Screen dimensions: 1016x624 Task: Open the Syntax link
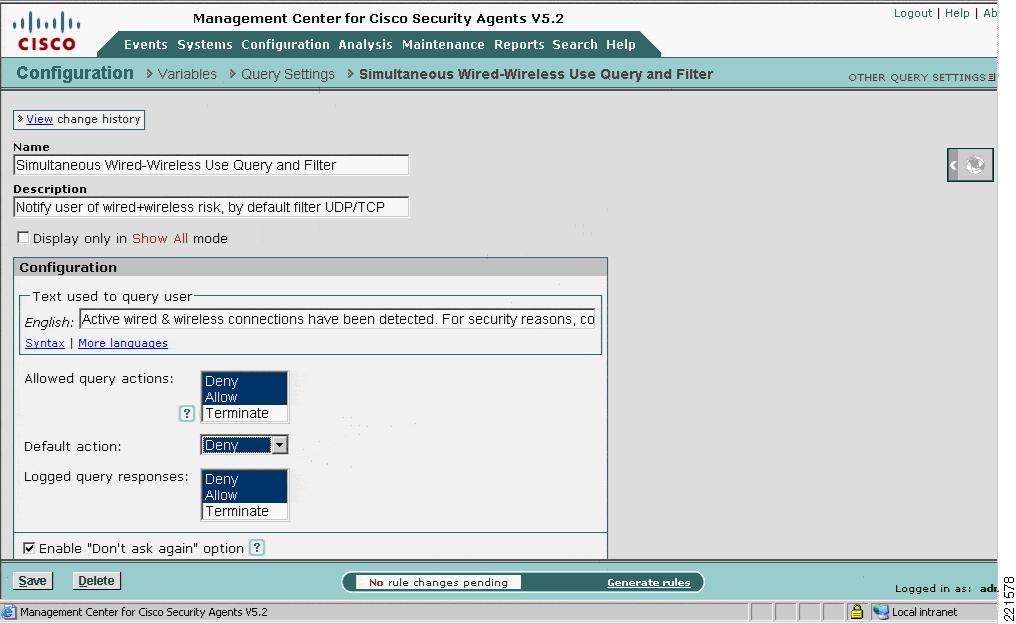coord(45,343)
